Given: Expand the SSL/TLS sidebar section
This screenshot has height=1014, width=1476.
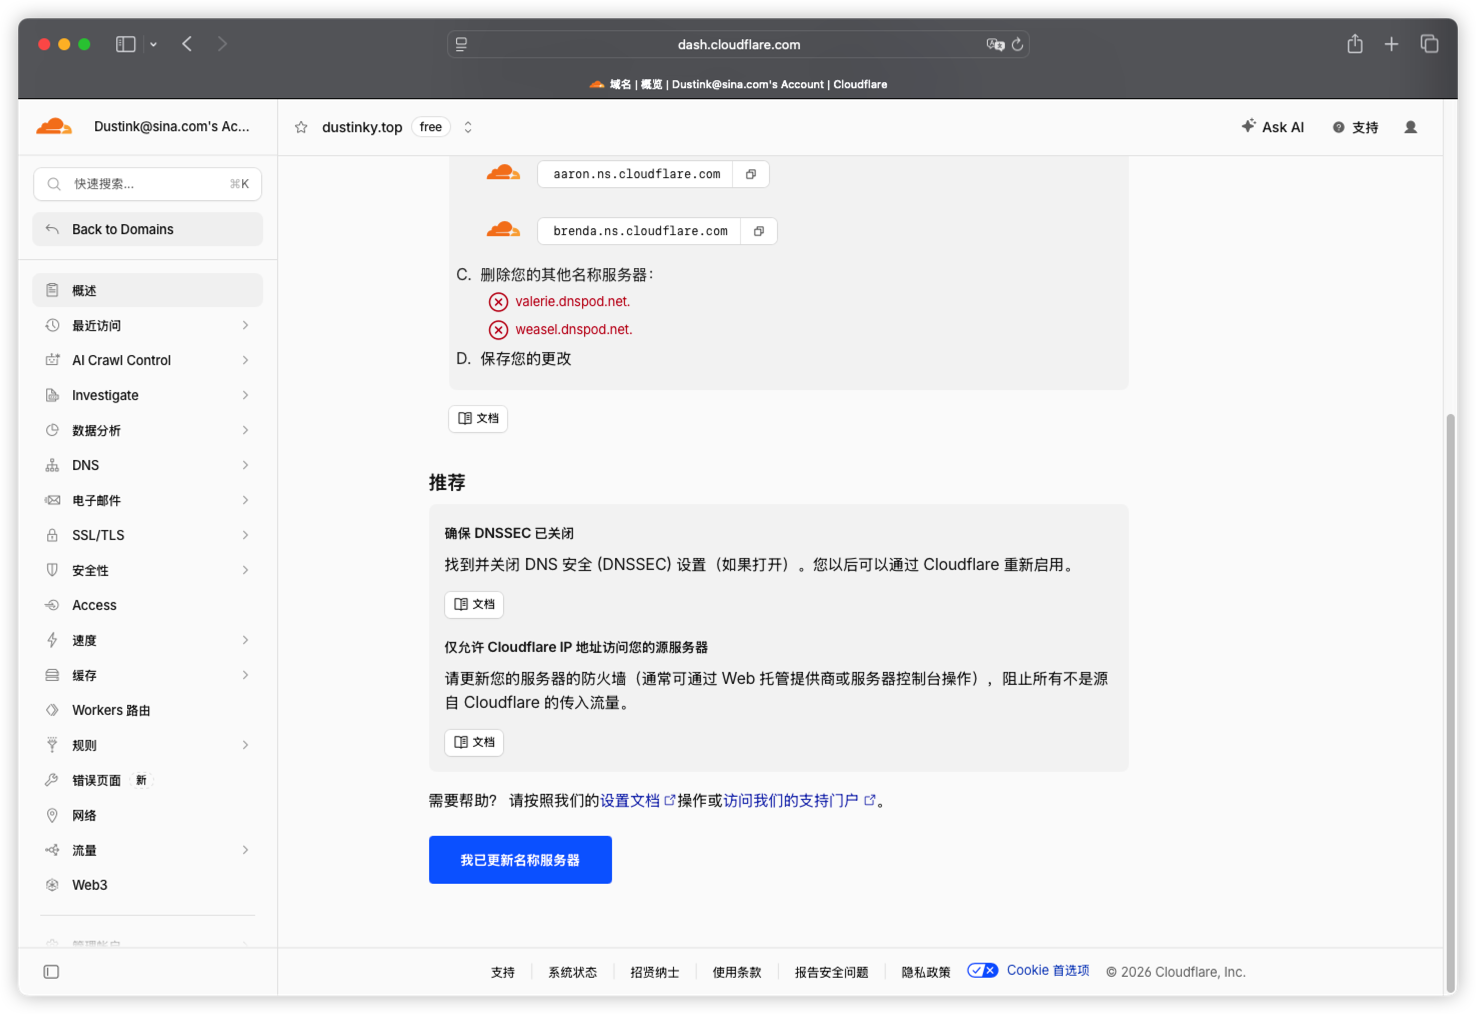Looking at the screenshot, I should pyautogui.click(x=148, y=535).
